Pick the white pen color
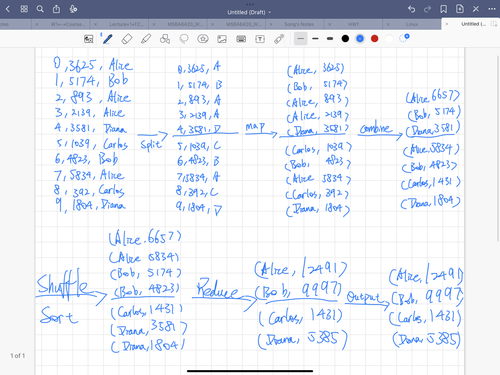This screenshot has height=375, width=500. point(389,39)
